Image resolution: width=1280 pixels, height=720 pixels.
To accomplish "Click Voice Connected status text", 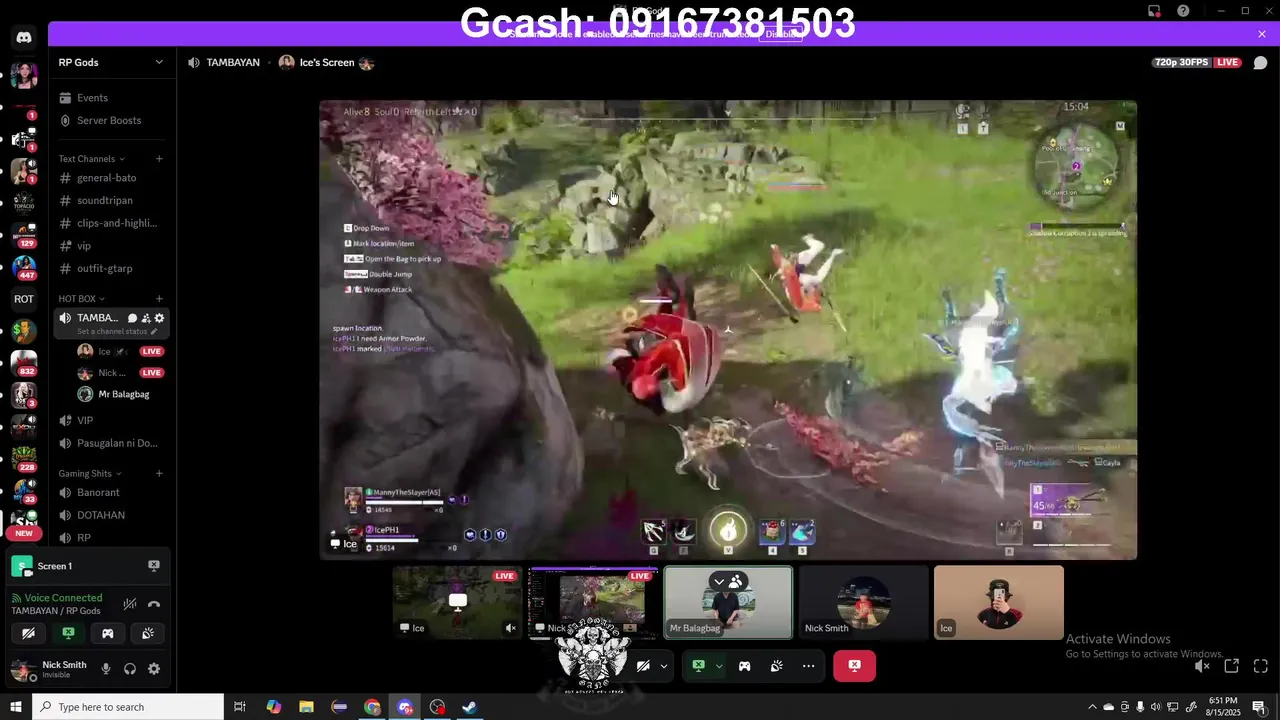I will pos(63,598).
